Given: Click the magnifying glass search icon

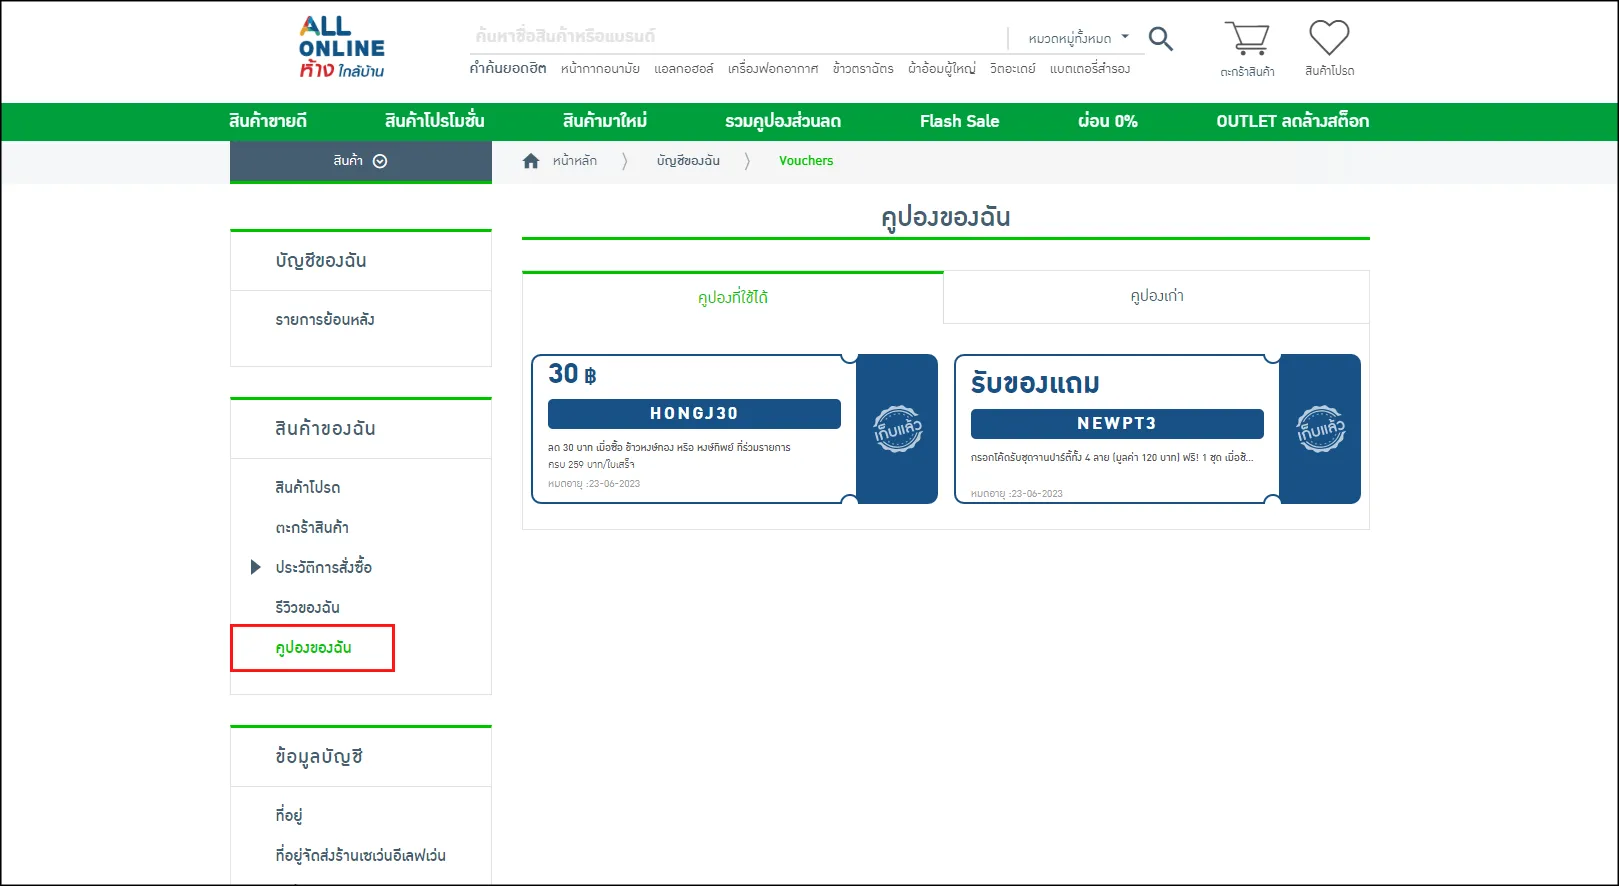Looking at the screenshot, I should (1160, 39).
